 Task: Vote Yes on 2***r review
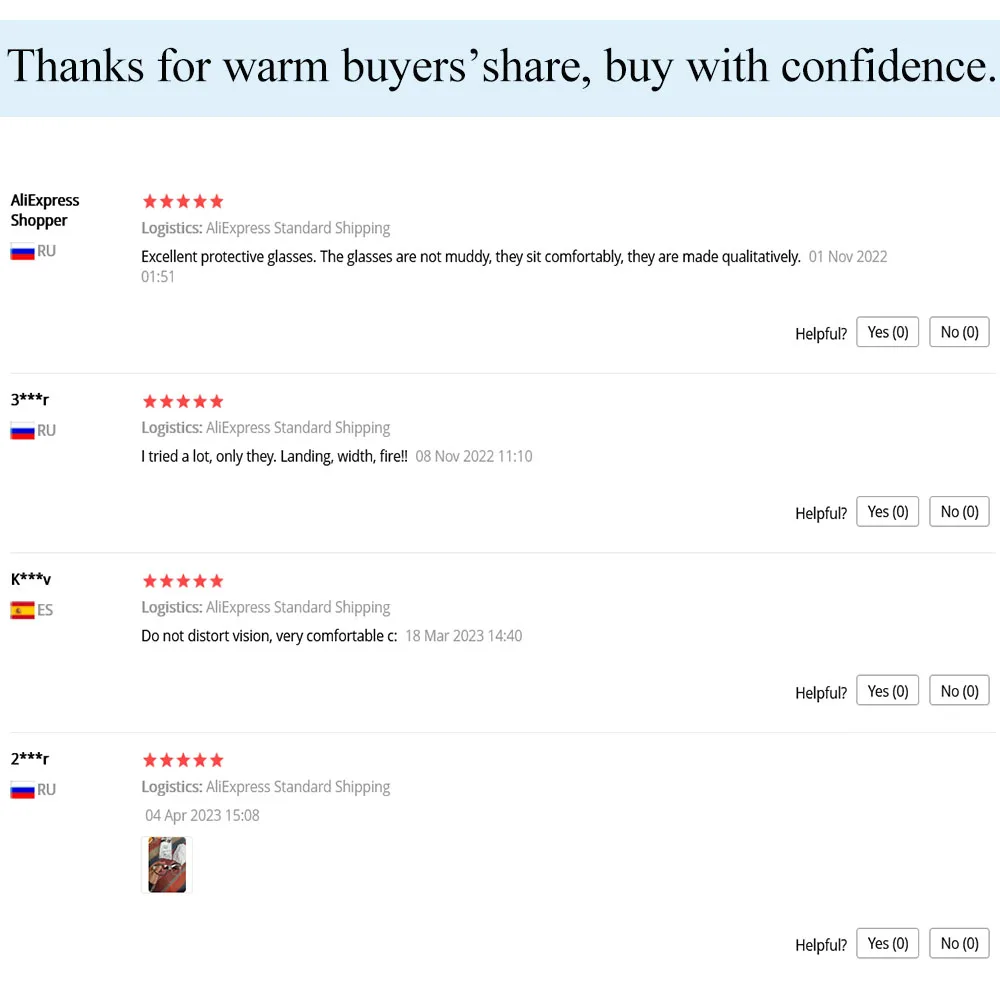tap(887, 943)
